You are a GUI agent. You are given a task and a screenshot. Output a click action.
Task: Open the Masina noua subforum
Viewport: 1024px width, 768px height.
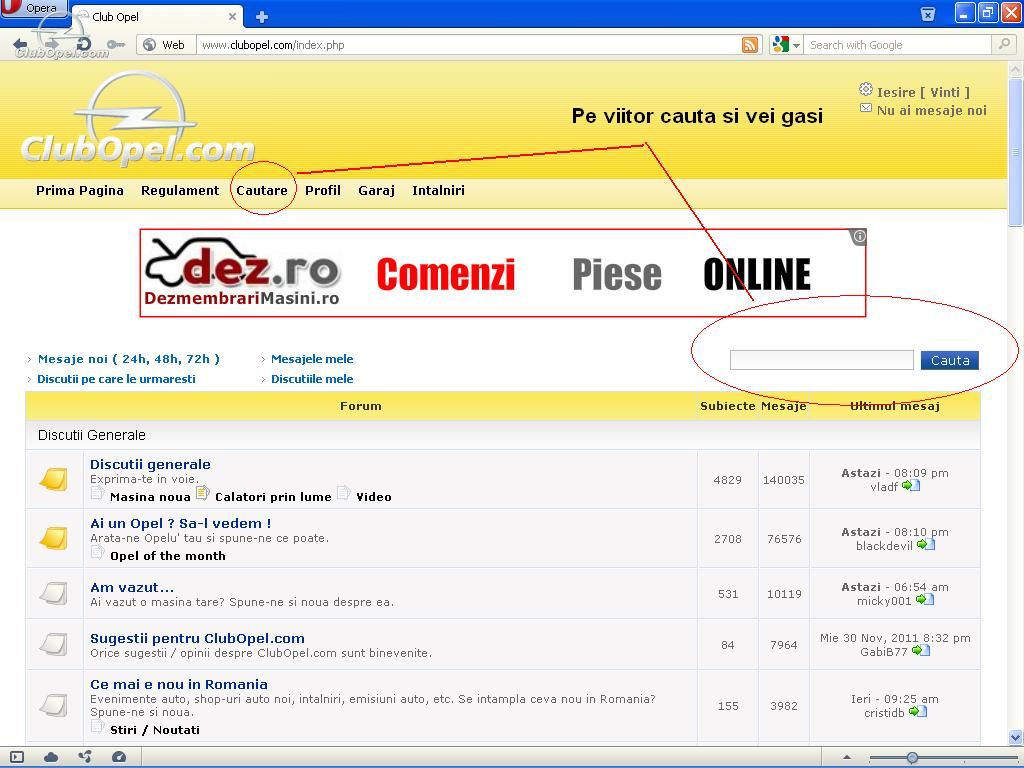150,497
